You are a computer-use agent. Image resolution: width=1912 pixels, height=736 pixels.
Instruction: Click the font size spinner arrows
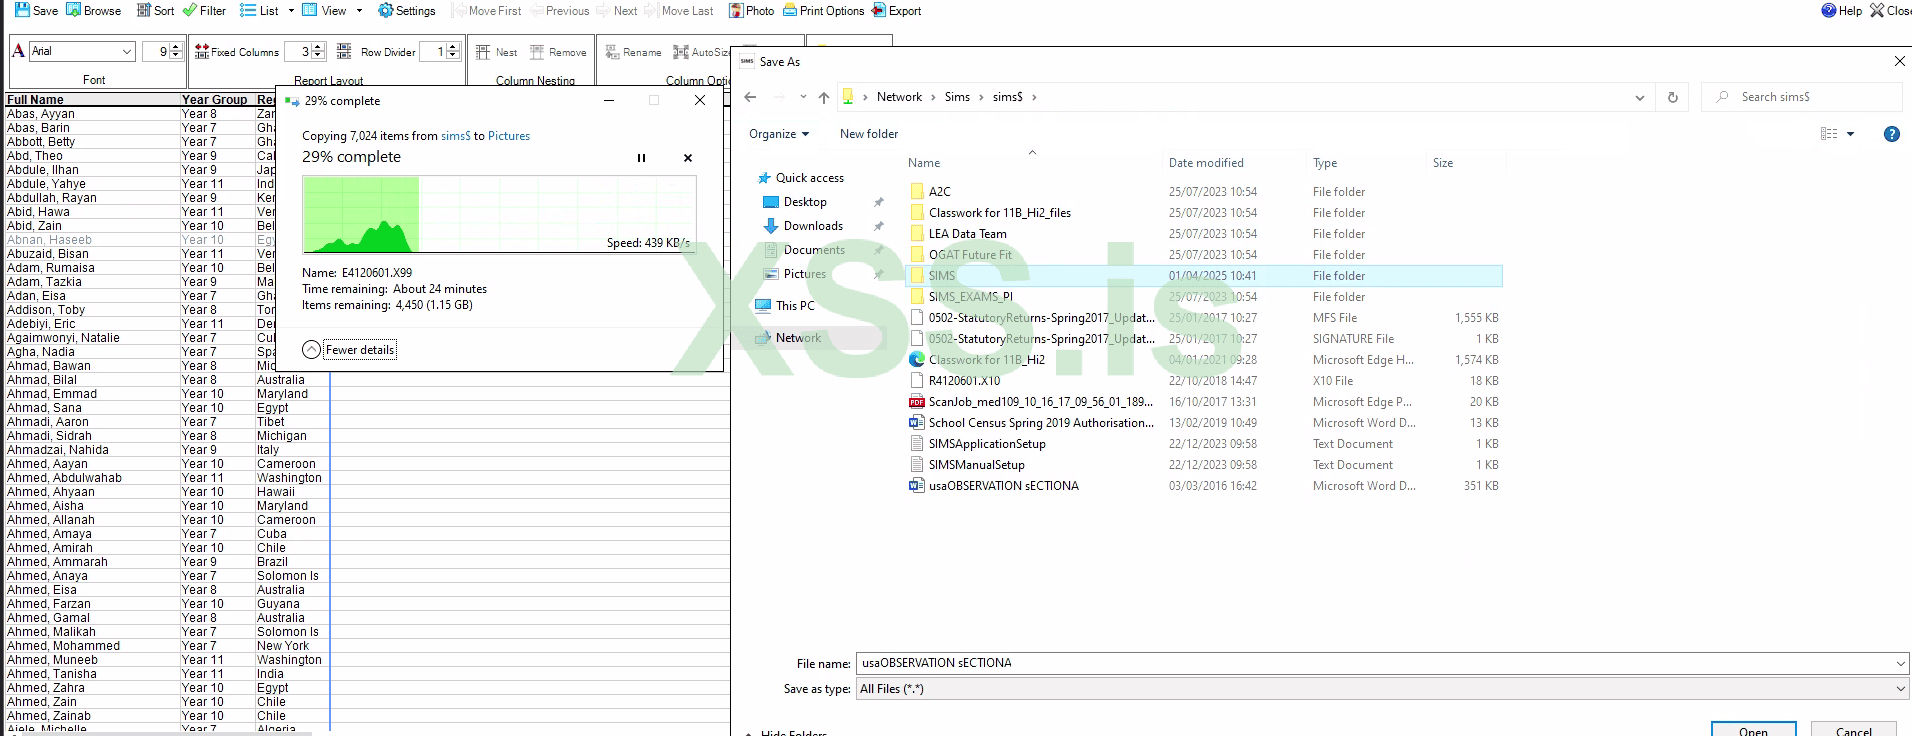click(x=177, y=51)
